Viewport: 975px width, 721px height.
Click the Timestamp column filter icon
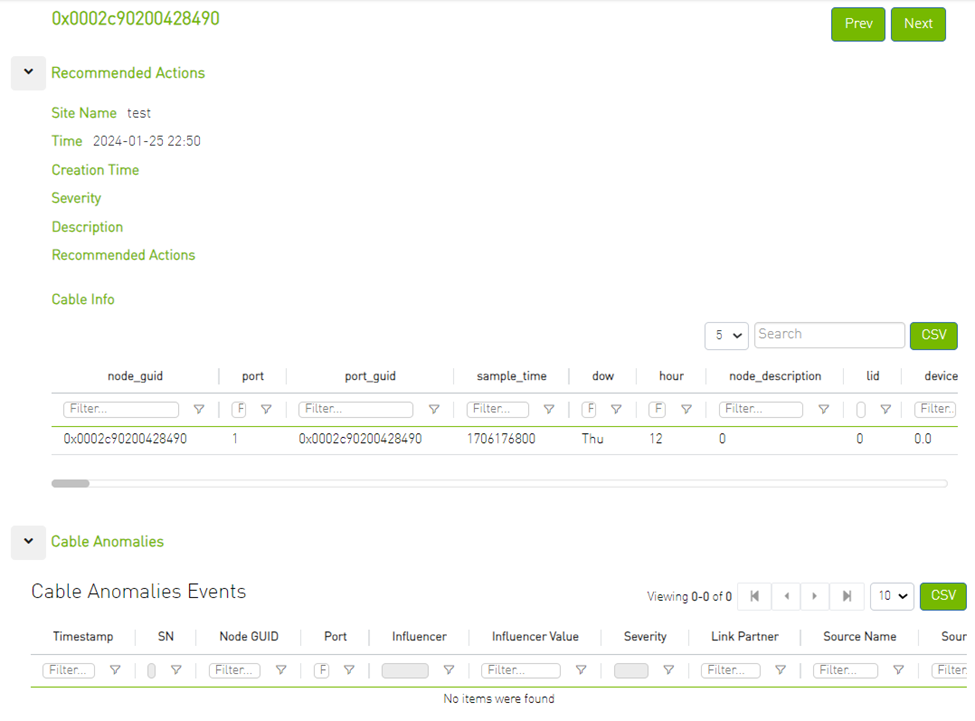click(x=115, y=670)
